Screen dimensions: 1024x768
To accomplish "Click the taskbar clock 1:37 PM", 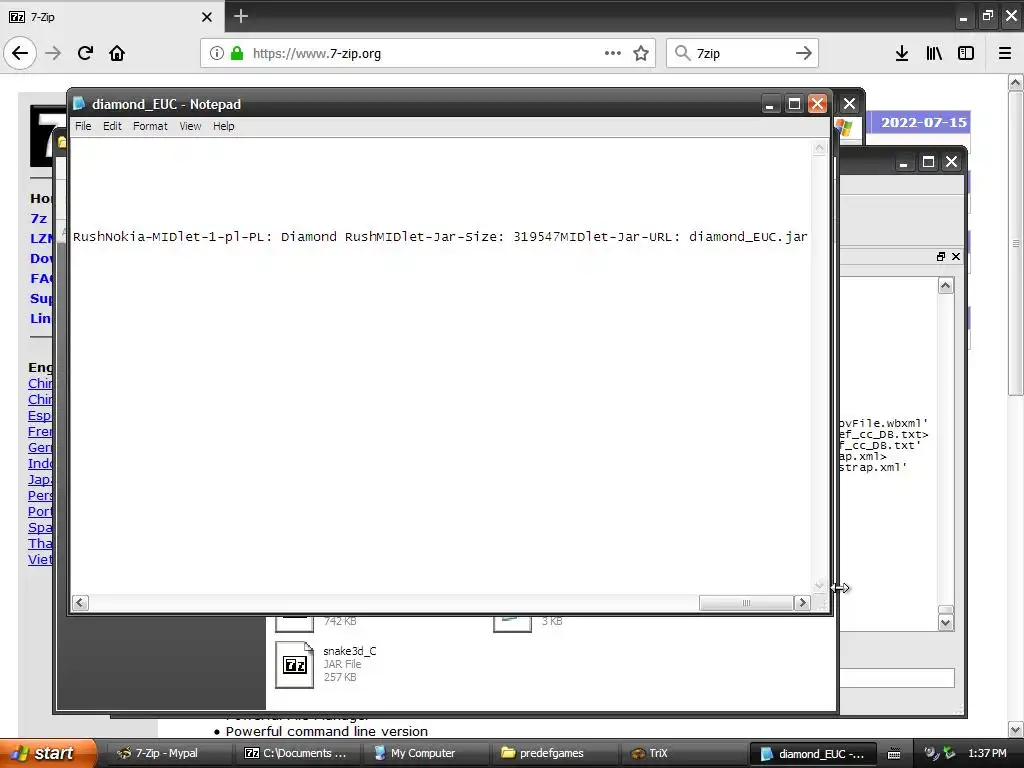I will (987, 753).
